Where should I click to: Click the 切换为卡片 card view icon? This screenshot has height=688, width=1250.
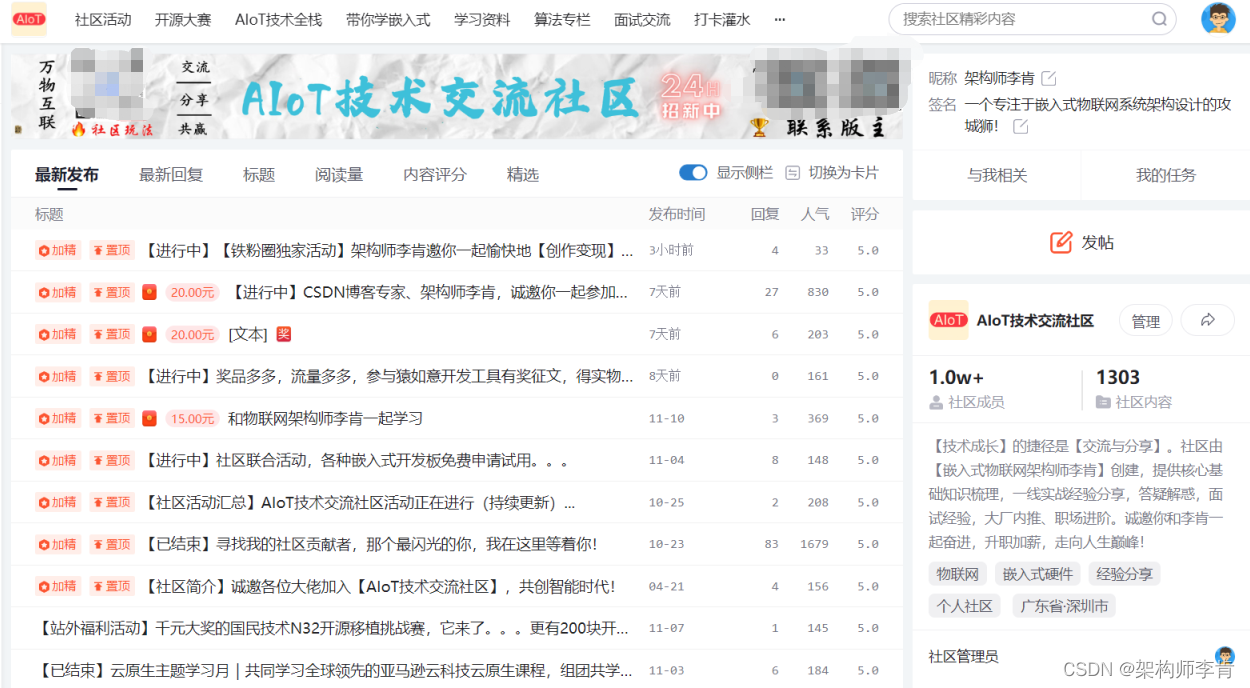[x=793, y=172]
